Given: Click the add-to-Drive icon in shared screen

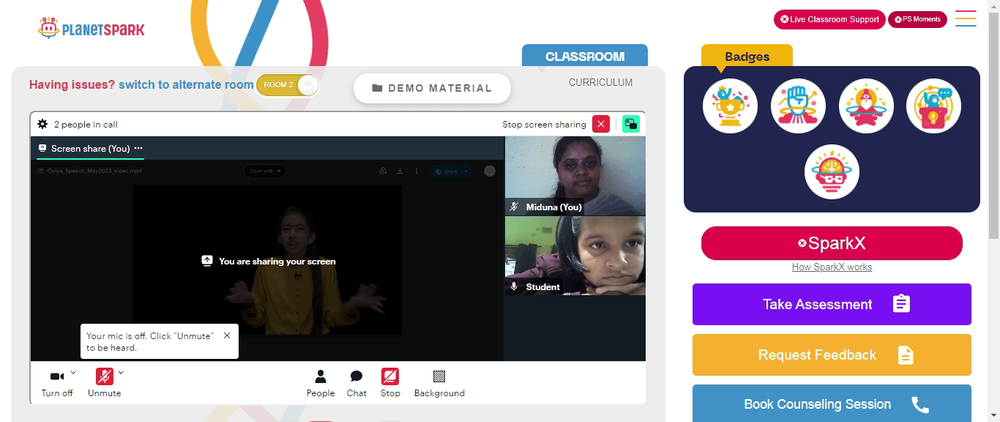Looking at the screenshot, I should pos(383,171).
